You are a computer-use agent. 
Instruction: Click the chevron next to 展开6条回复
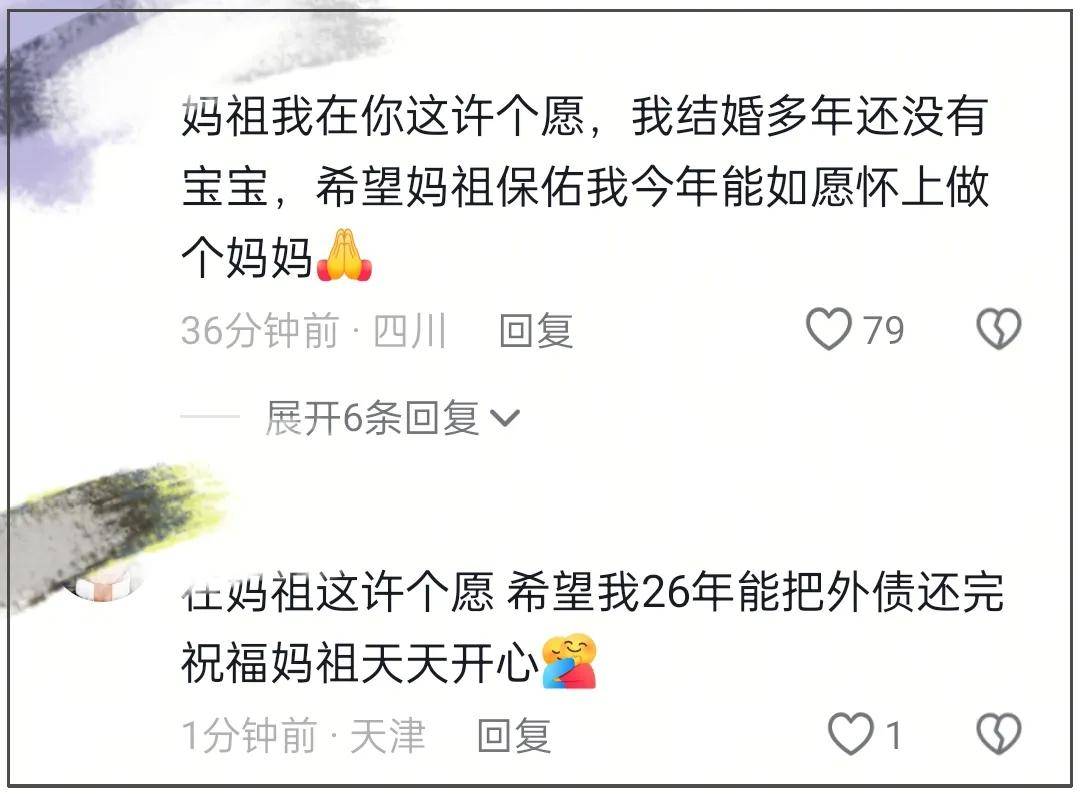pyautogui.click(x=504, y=418)
